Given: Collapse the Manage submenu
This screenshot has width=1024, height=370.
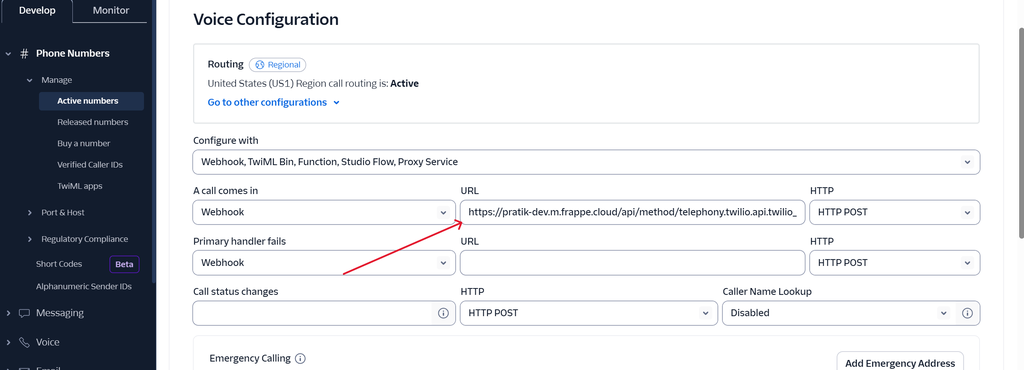Looking at the screenshot, I should pos(29,80).
